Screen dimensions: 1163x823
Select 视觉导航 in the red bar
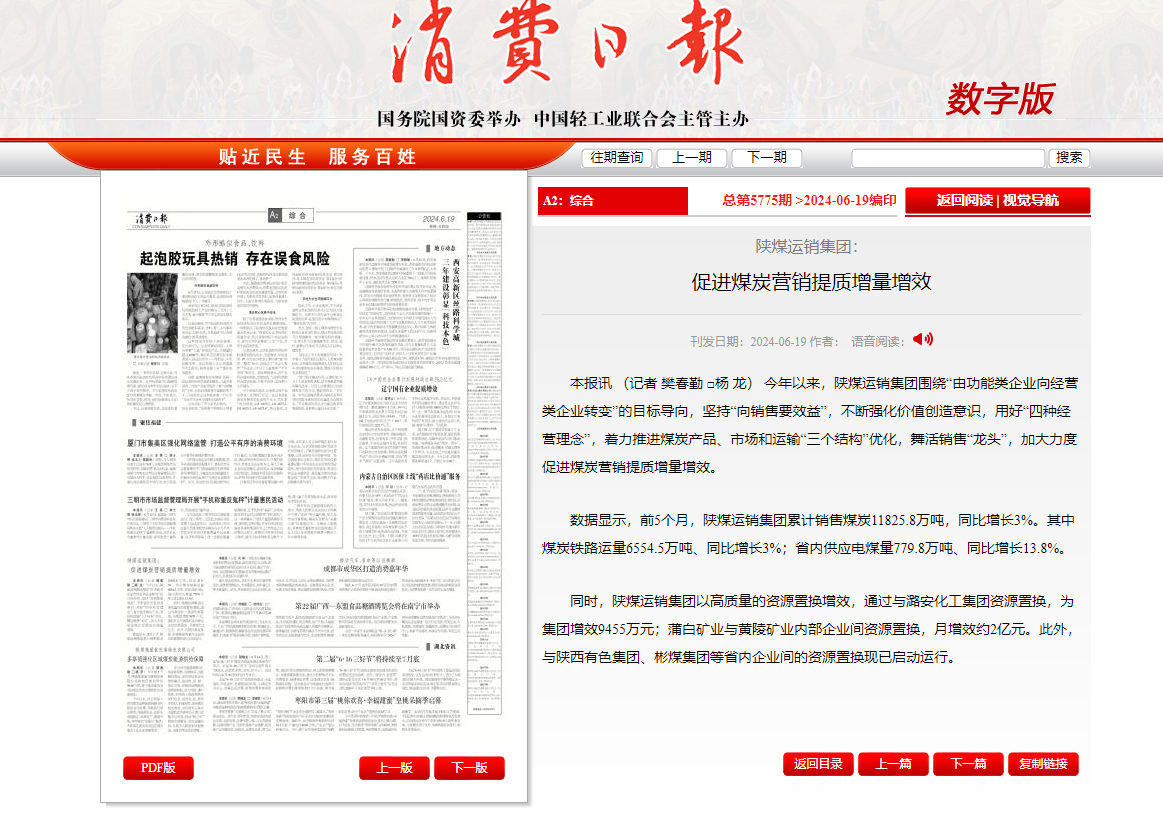pos(1031,200)
